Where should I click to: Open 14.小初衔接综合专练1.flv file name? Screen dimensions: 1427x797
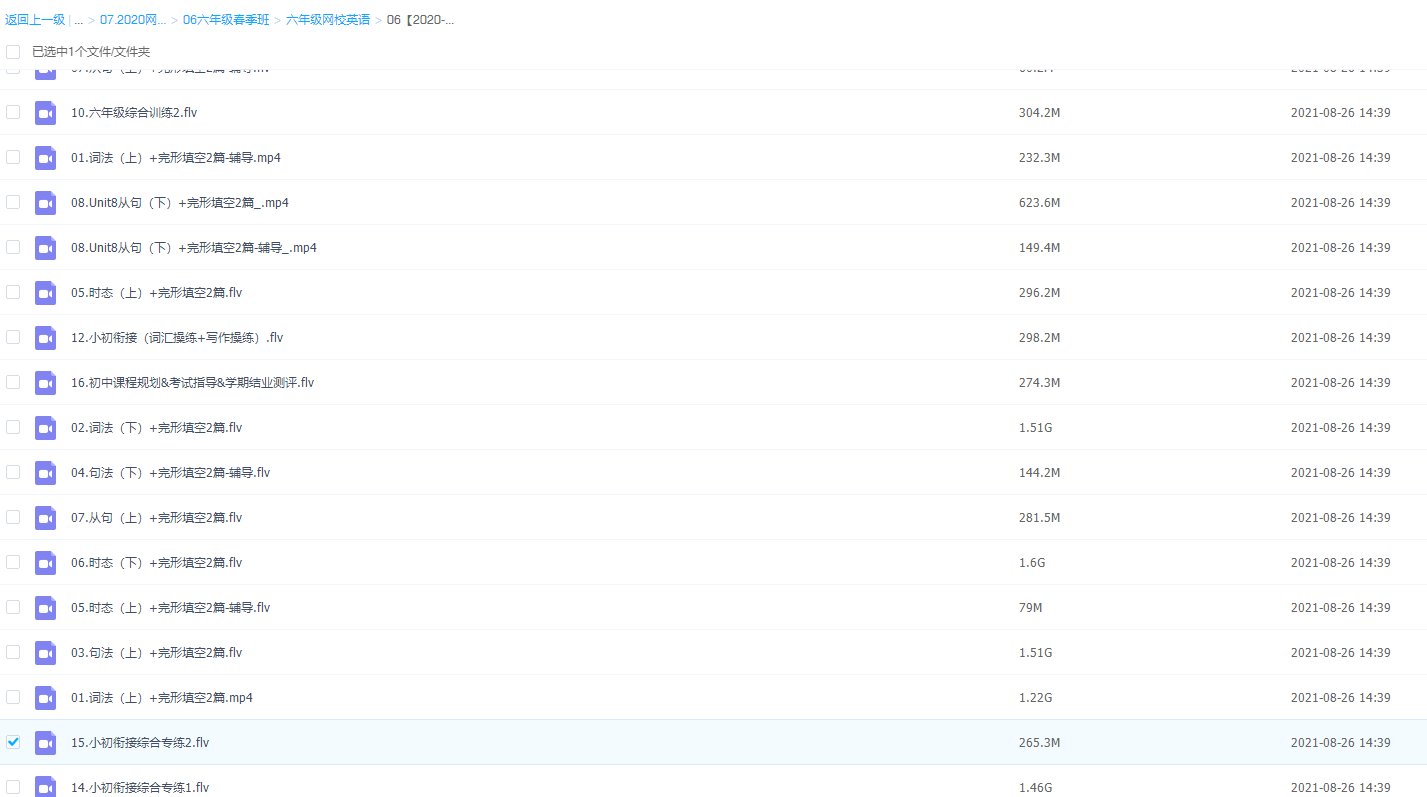click(x=140, y=788)
